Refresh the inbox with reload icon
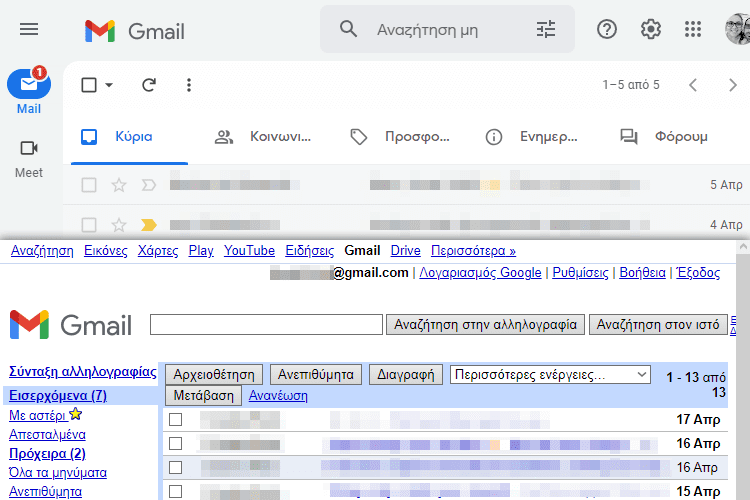The image size is (750, 500). tap(149, 85)
